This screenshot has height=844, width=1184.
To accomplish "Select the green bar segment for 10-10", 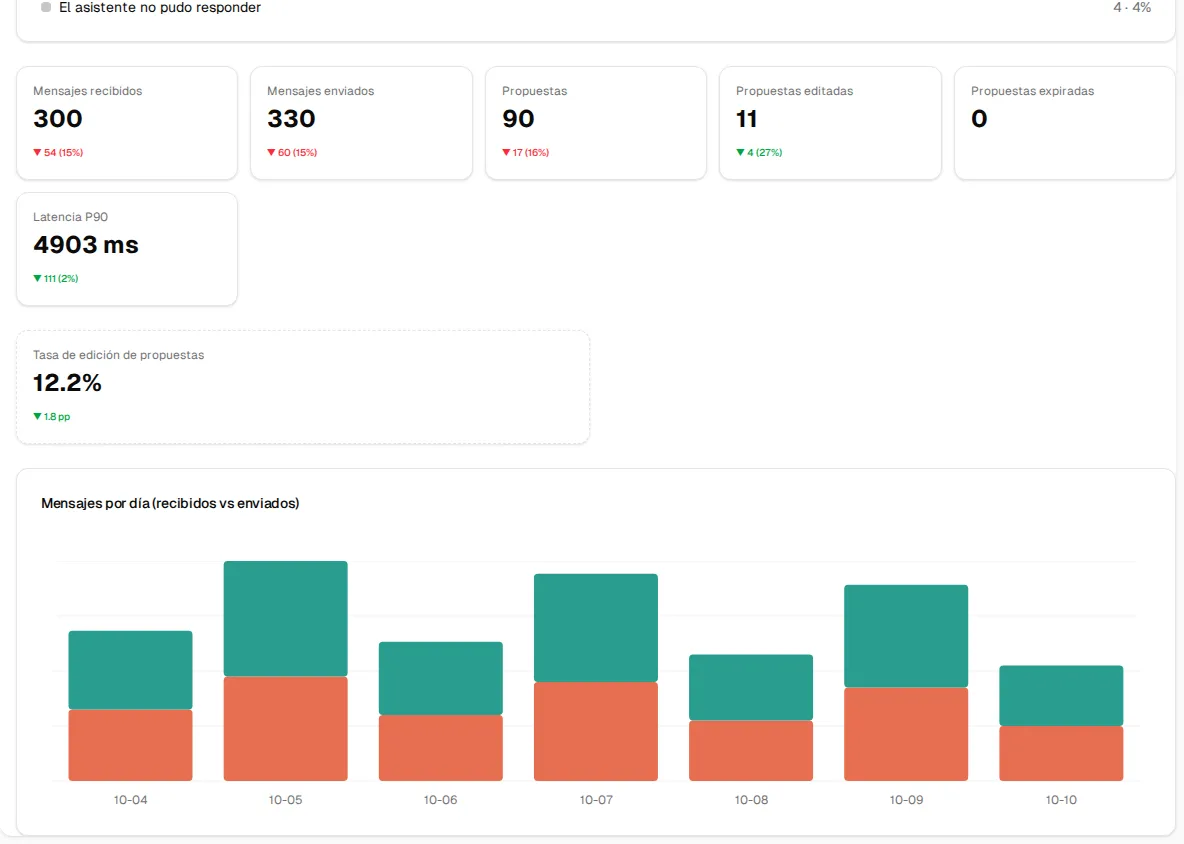I will (1061, 696).
